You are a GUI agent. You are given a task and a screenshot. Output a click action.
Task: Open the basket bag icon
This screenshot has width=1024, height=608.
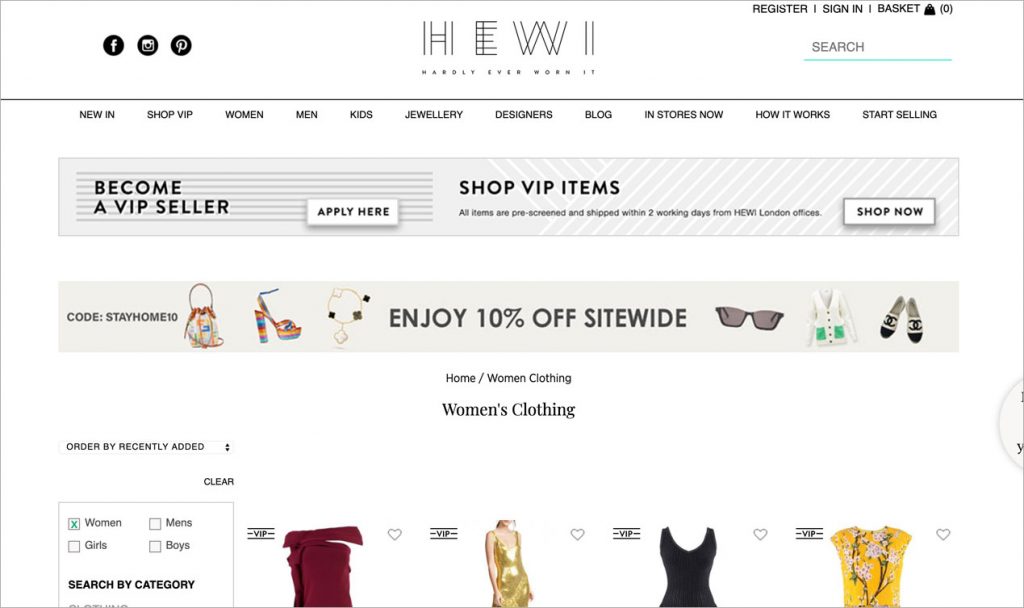pyautogui.click(x=929, y=9)
